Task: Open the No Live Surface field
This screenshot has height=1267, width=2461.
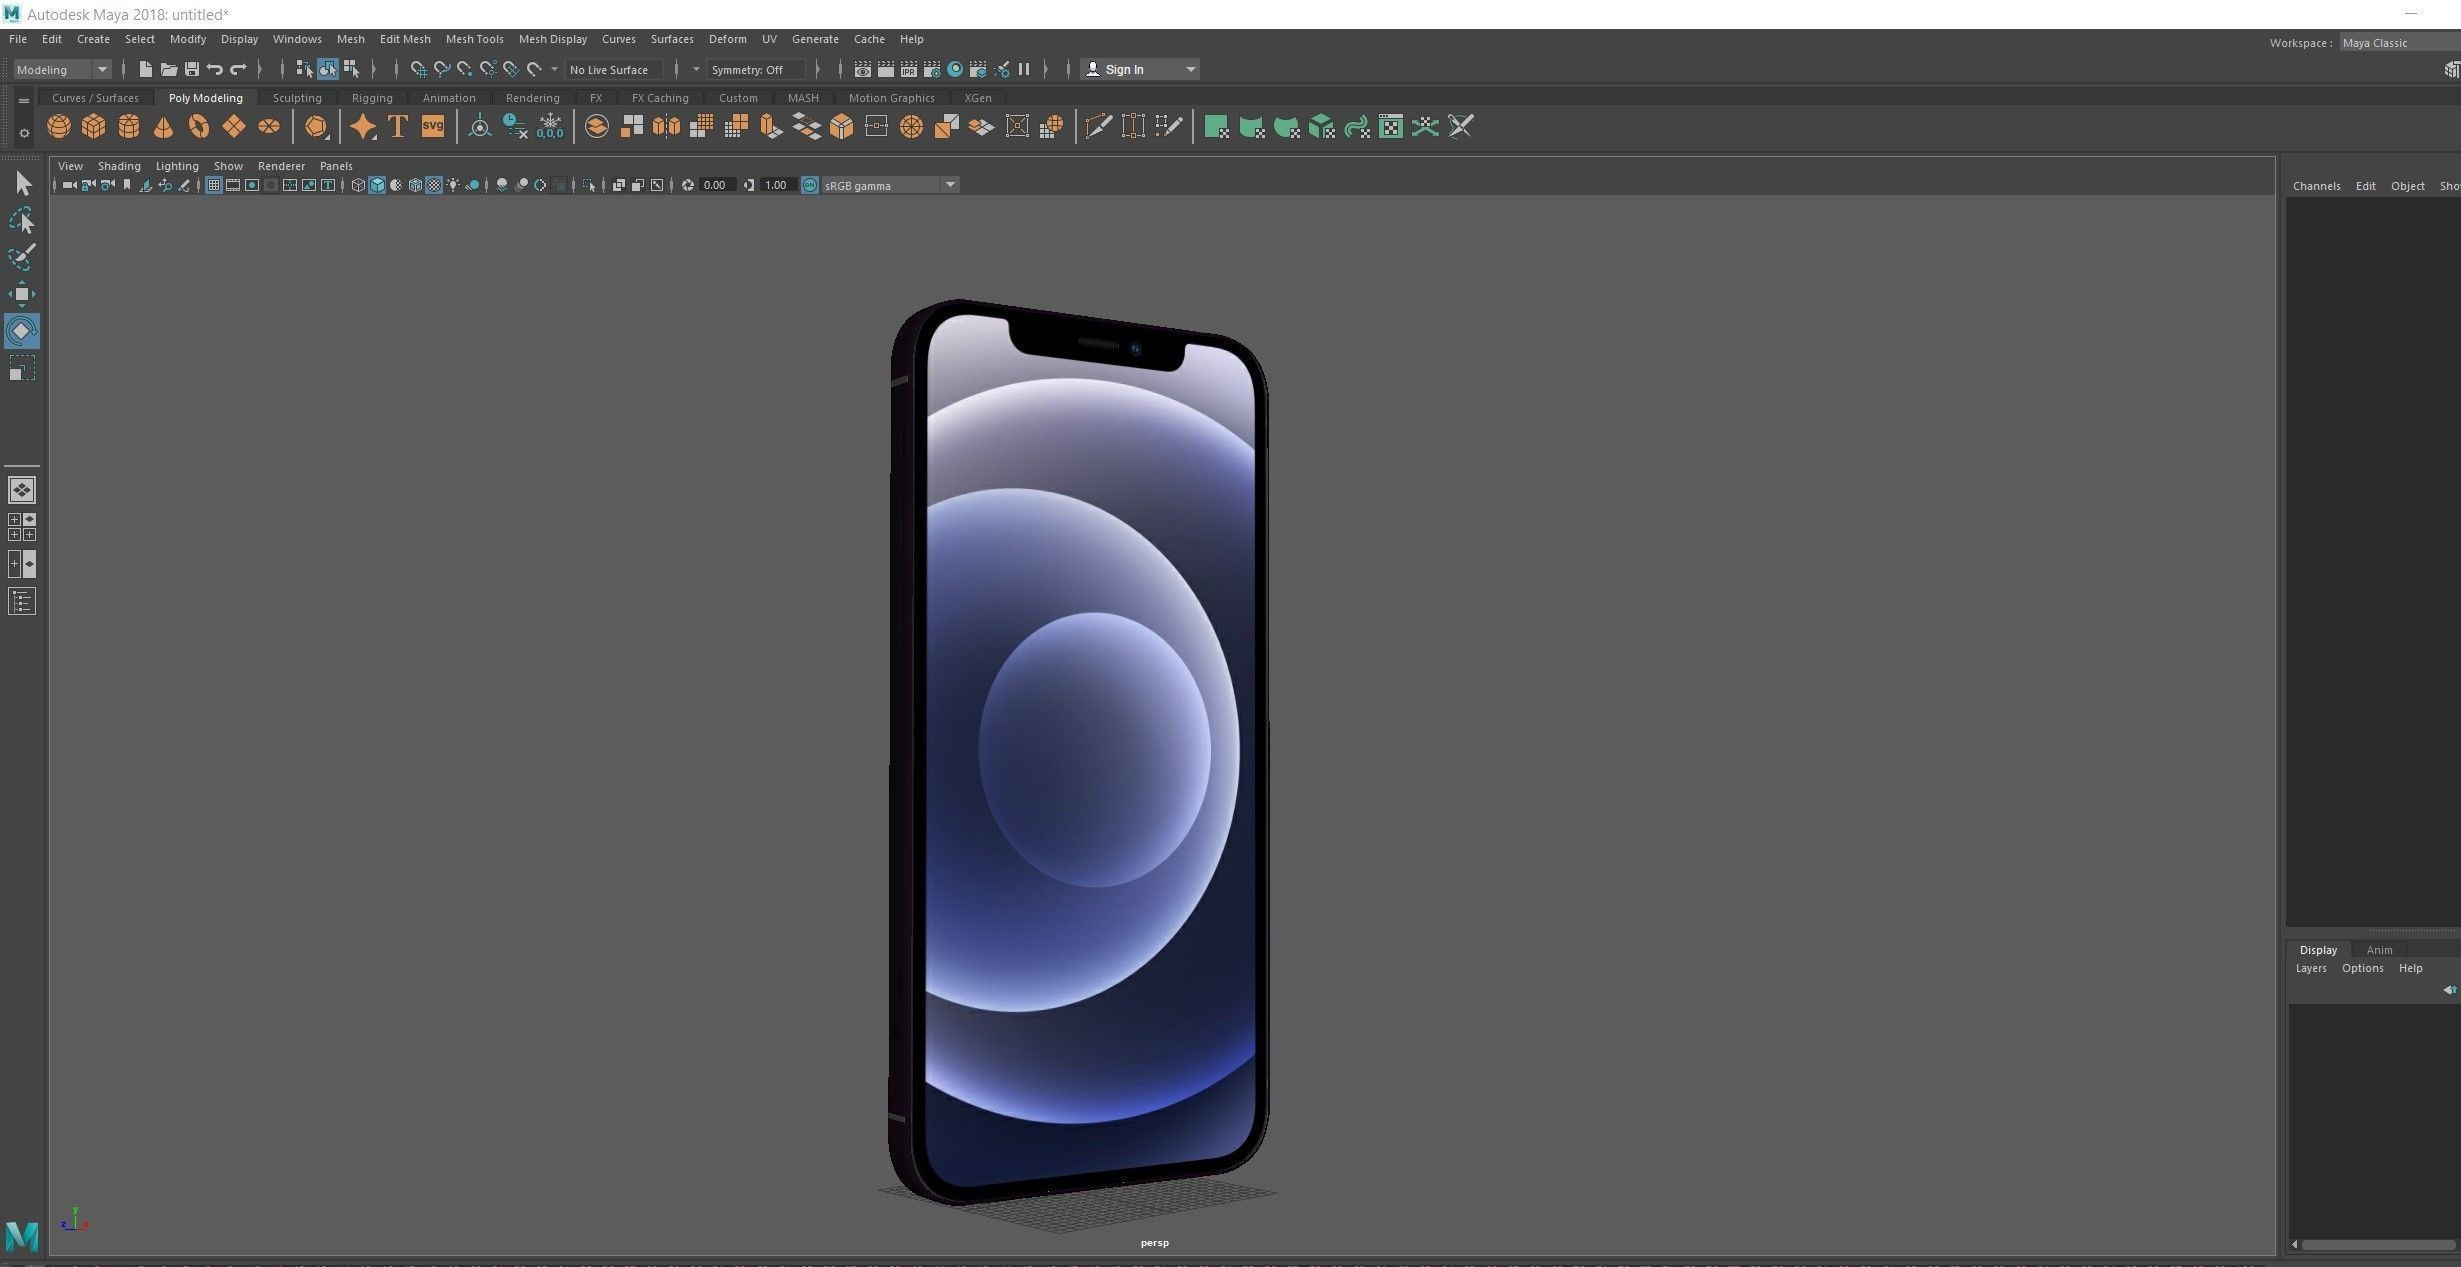Action: coord(613,69)
